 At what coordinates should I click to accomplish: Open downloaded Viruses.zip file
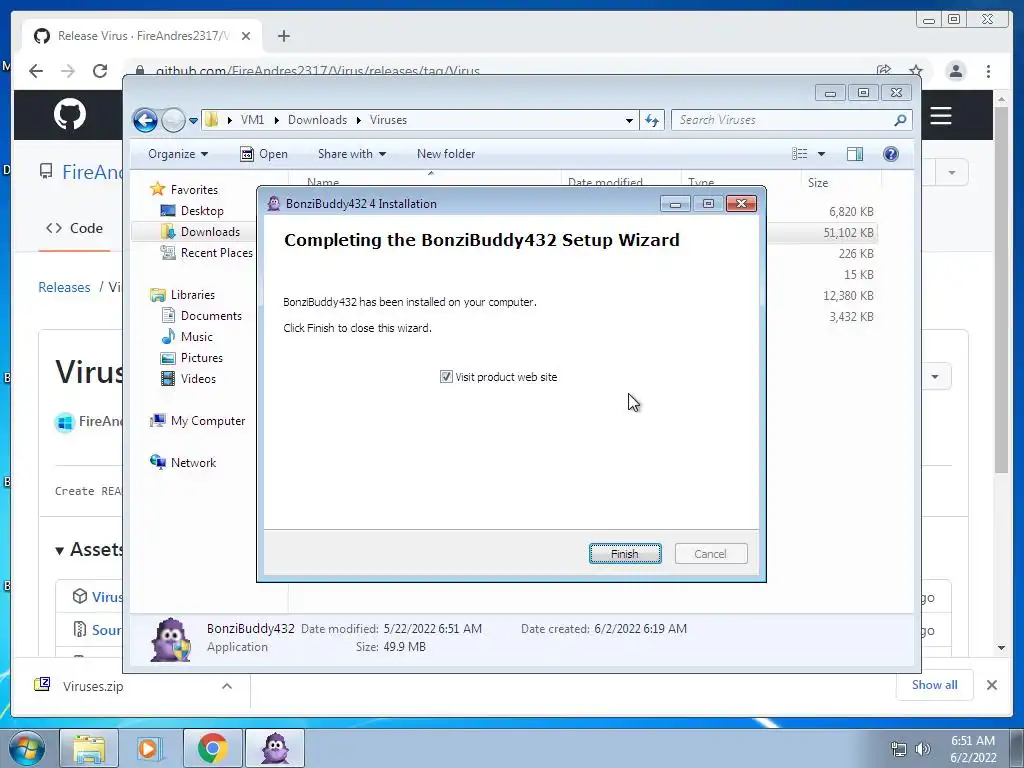point(93,686)
